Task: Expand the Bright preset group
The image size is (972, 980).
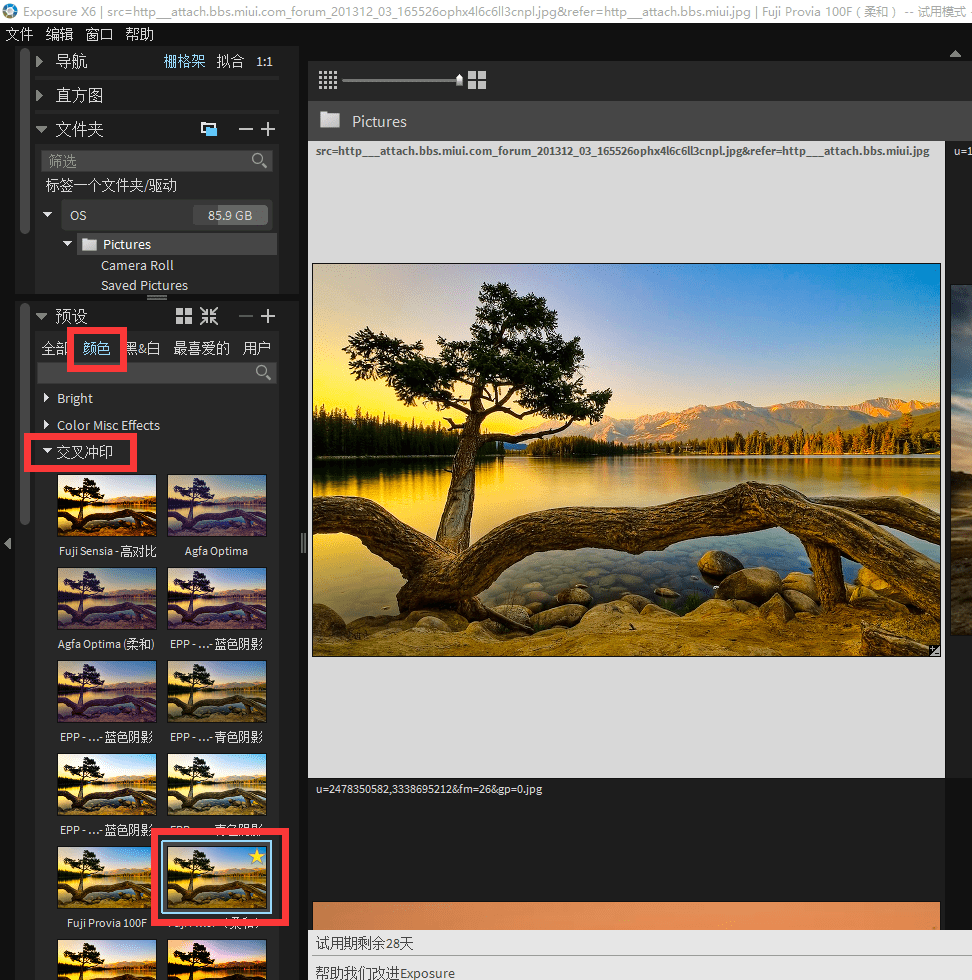Action: (46, 398)
